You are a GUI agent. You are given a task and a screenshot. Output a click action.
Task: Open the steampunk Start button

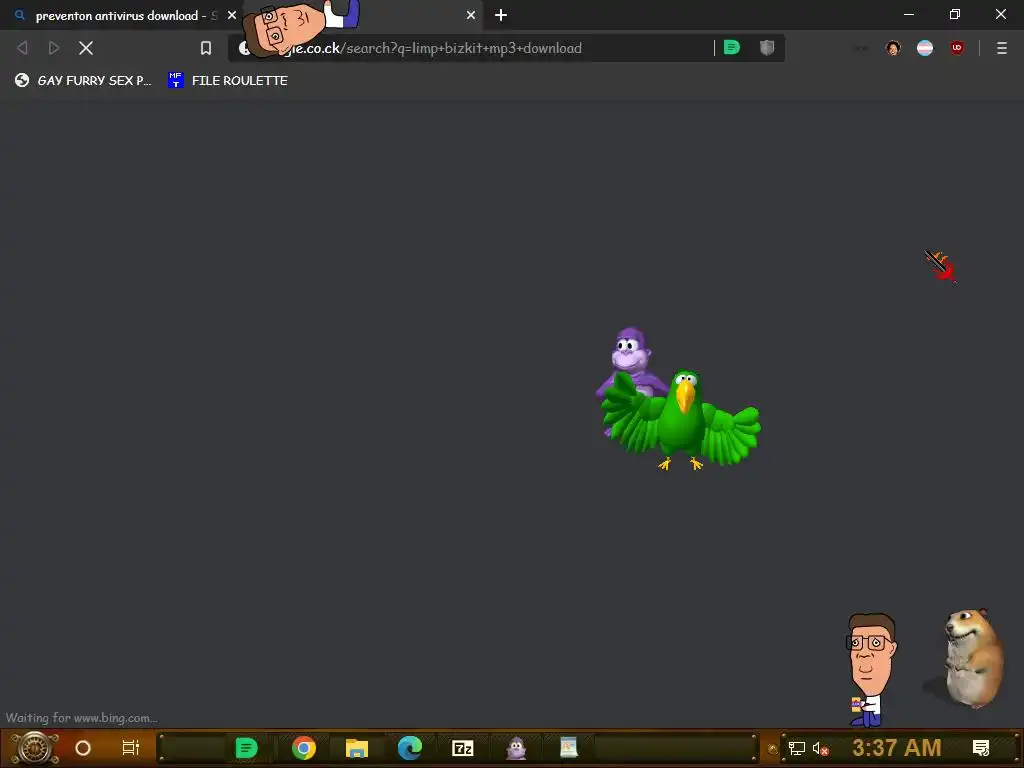[34, 748]
